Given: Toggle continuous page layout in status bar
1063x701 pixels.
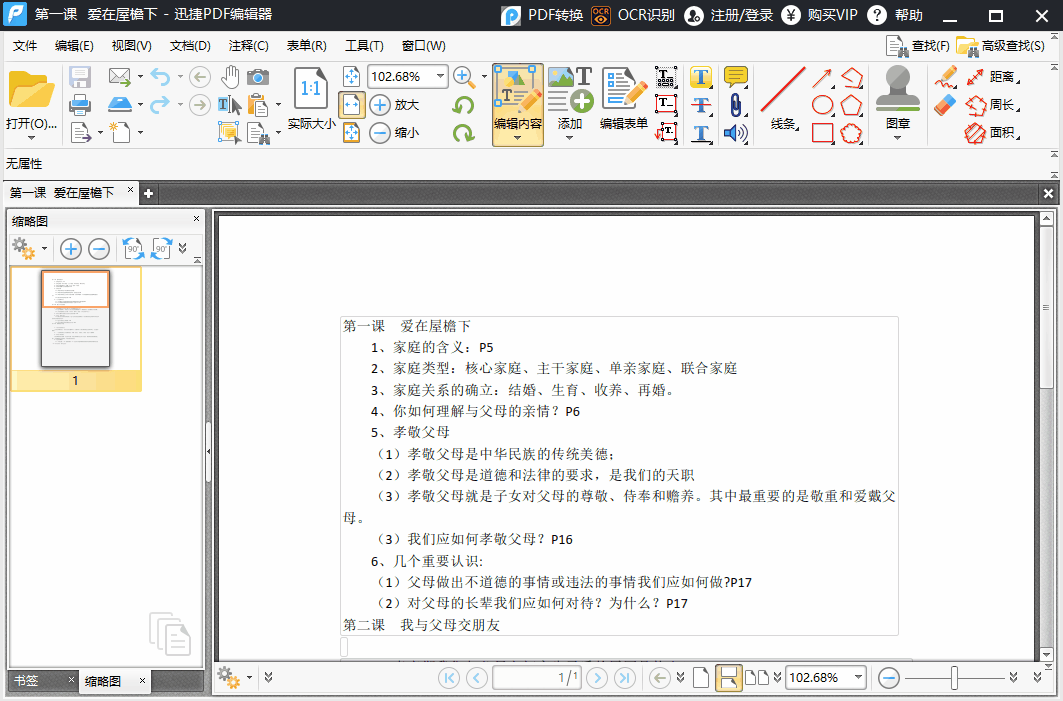Looking at the screenshot, I should click(x=729, y=677).
